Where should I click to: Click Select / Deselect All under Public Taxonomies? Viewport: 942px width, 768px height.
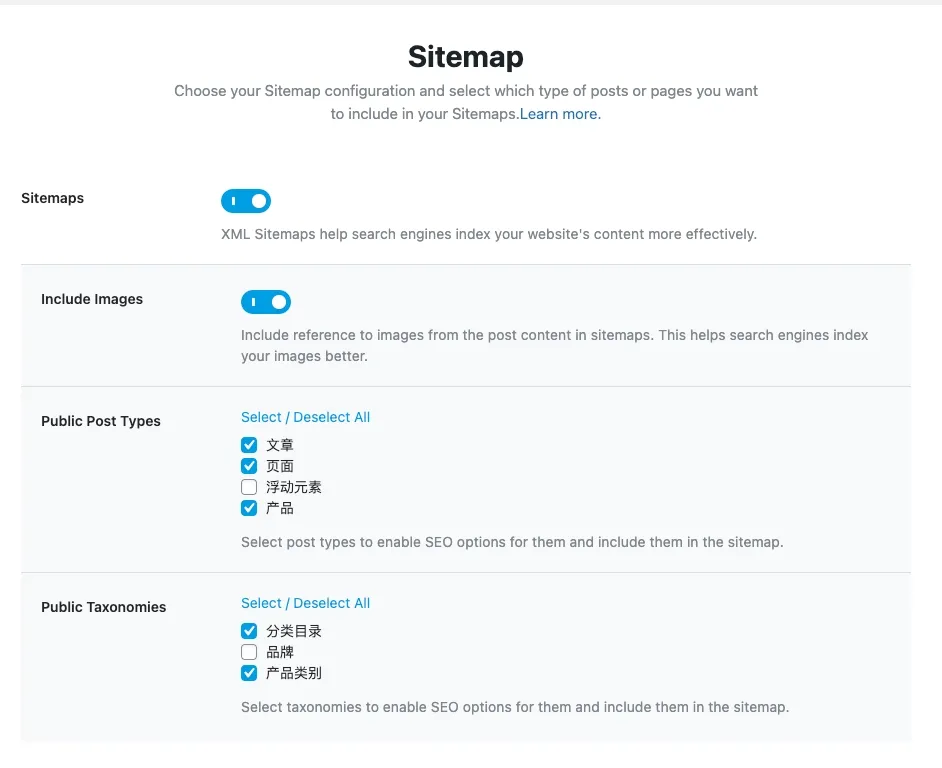[305, 603]
